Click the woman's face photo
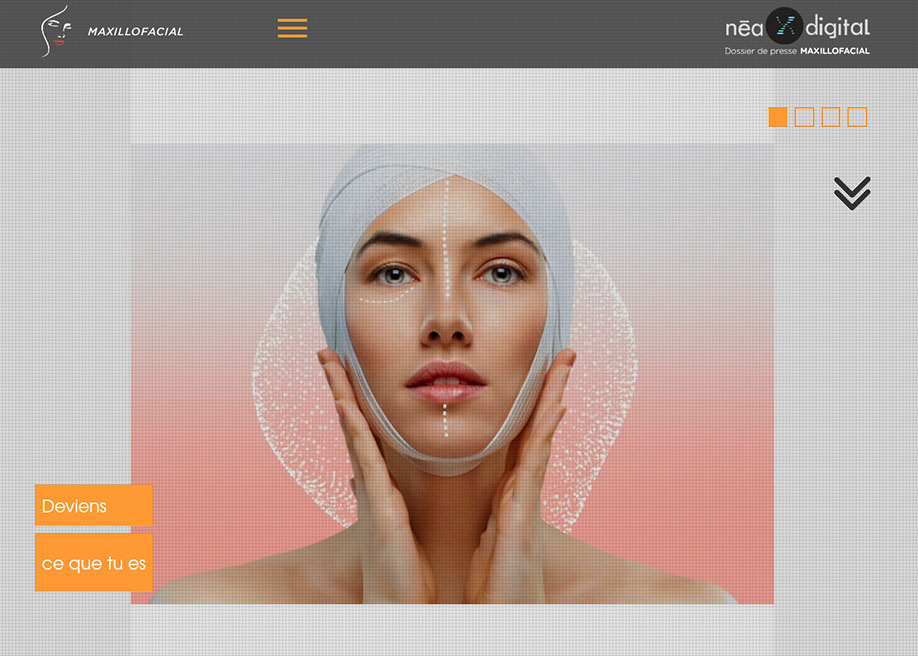This screenshot has width=918, height=656. point(452,374)
